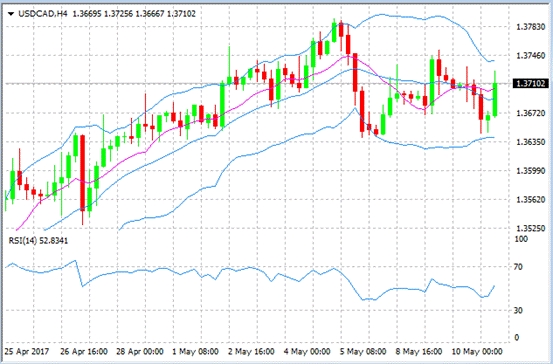553x364 pixels.
Task: Click the USDCAD.H4 symbol title
Action: 42,14
